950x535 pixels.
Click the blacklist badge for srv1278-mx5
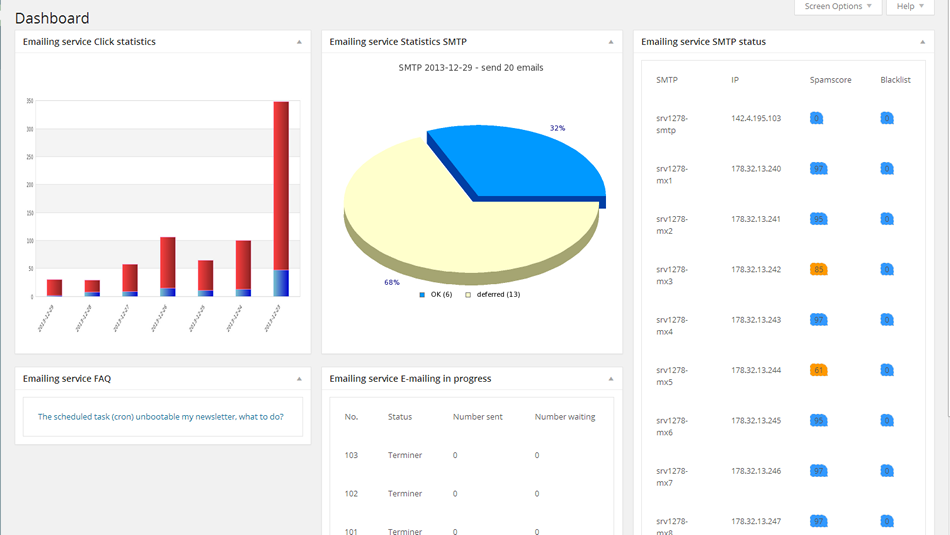pyautogui.click(x=887, y=370)
